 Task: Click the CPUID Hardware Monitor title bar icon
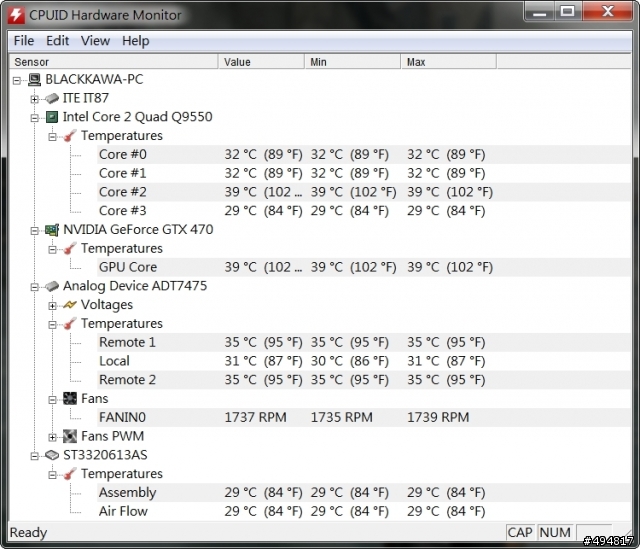point(16,15)
